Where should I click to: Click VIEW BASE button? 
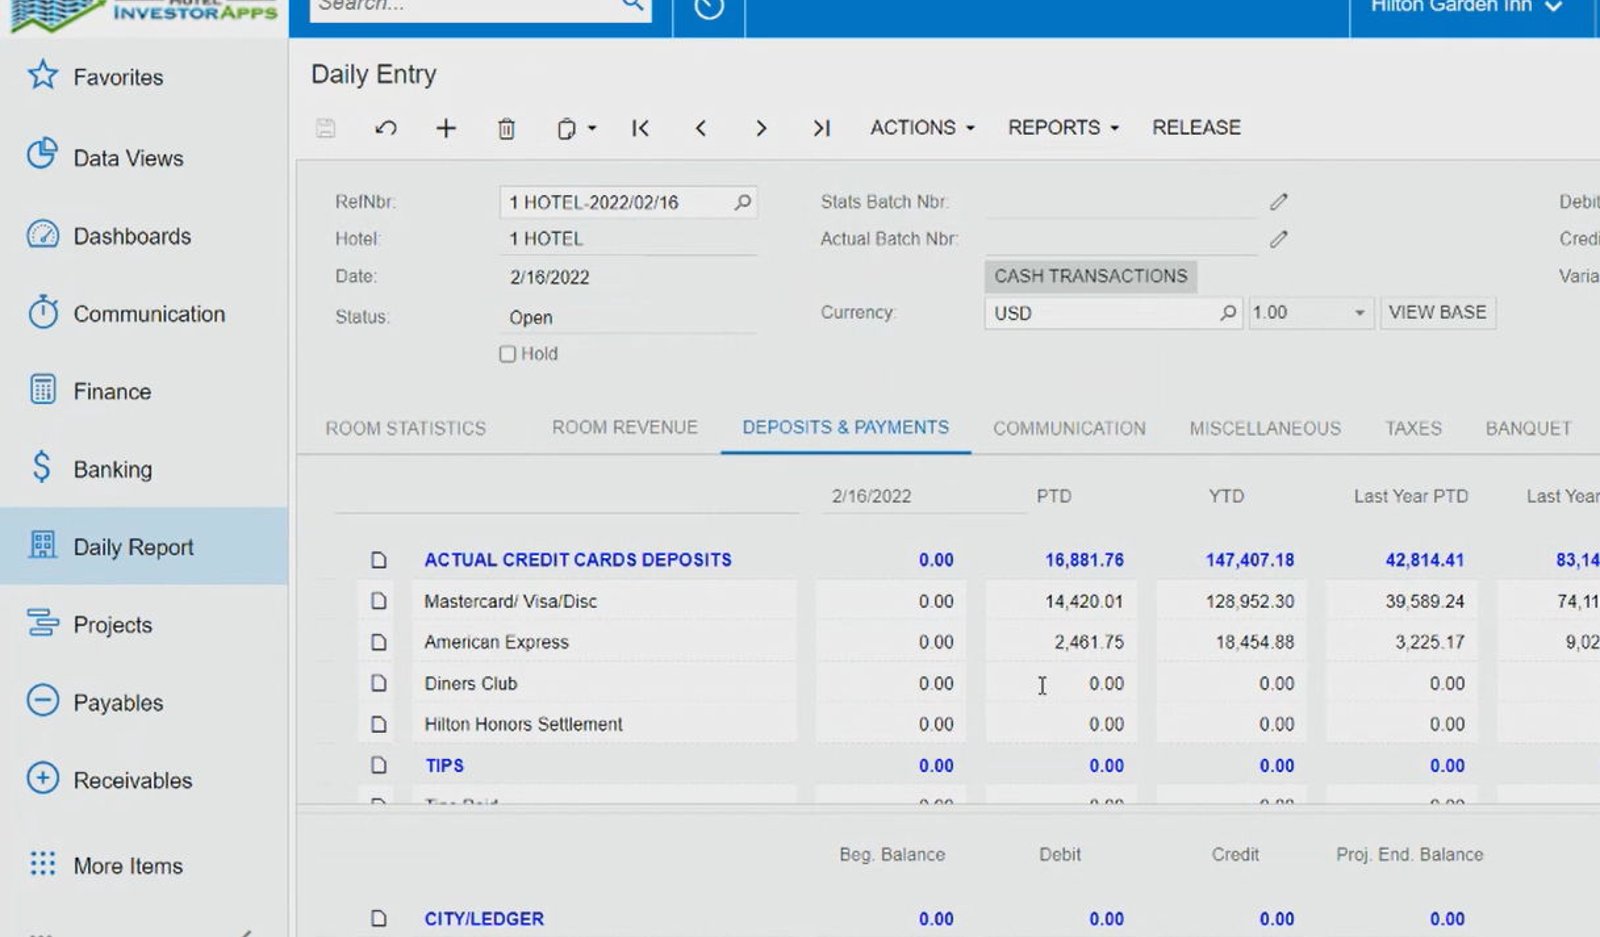[1437, 312]
